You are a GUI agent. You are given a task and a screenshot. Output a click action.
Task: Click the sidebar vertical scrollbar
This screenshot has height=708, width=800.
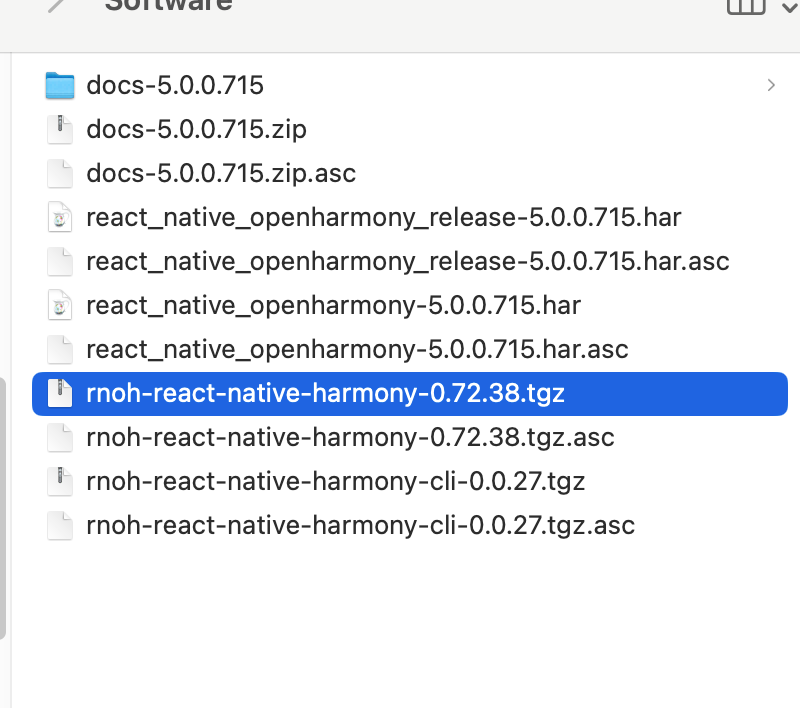(x=3, y=508)
